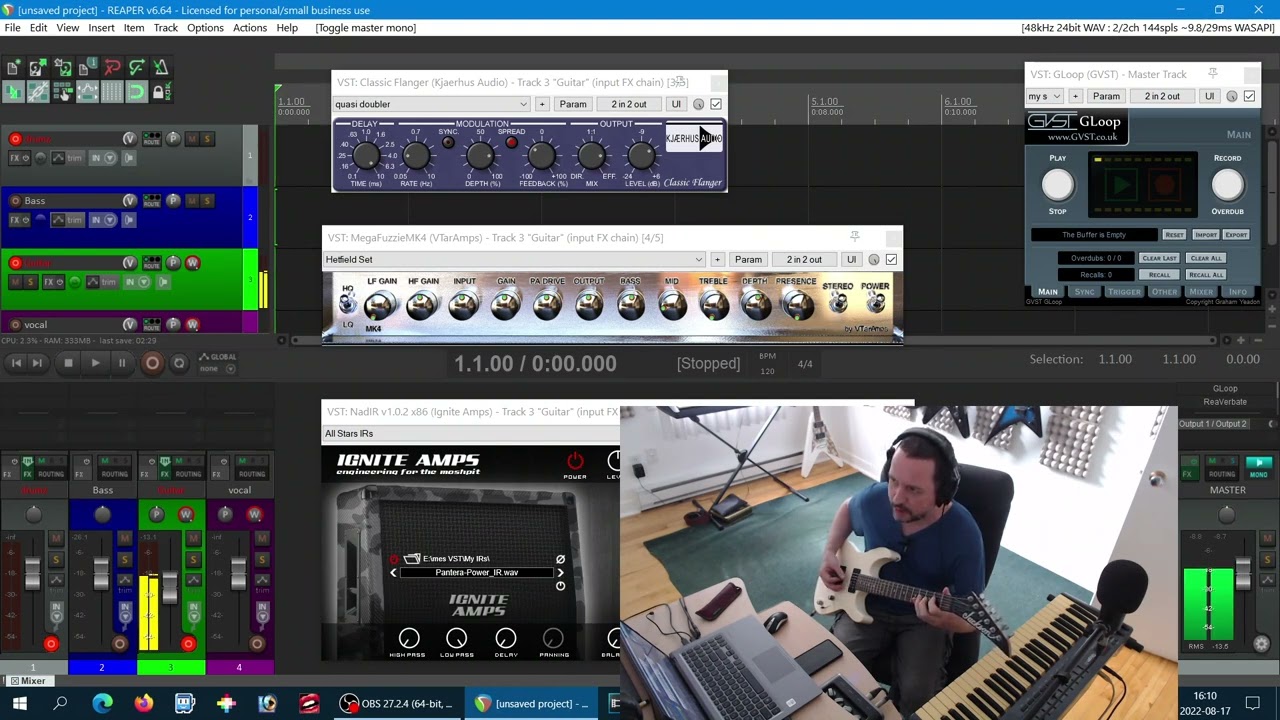1280x720 pixels.
Task: Open the Track menu
Action: pos(166,28)
